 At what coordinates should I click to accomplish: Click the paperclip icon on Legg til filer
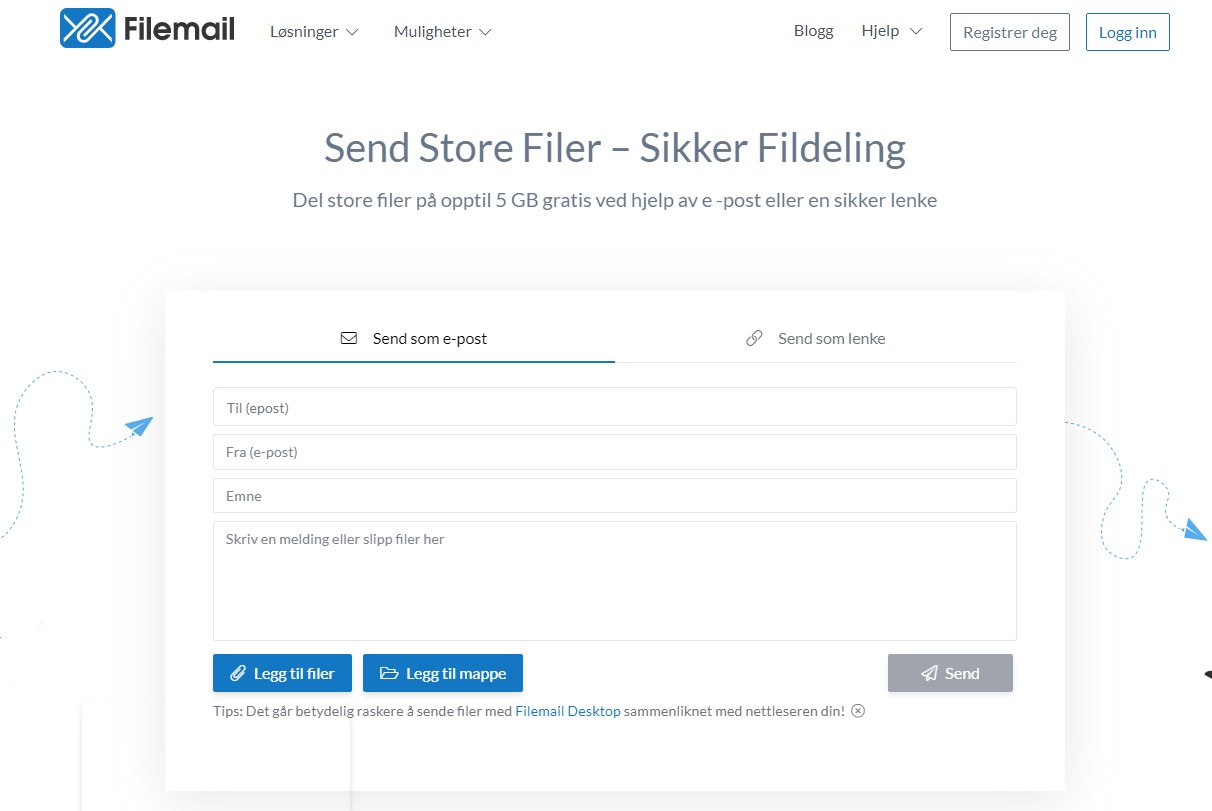click(238, 673)
